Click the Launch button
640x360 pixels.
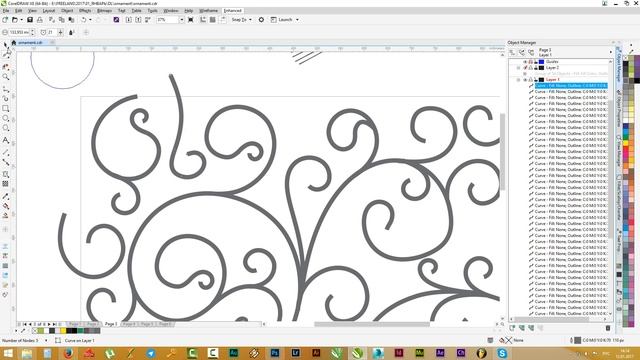tap(282, 20)
